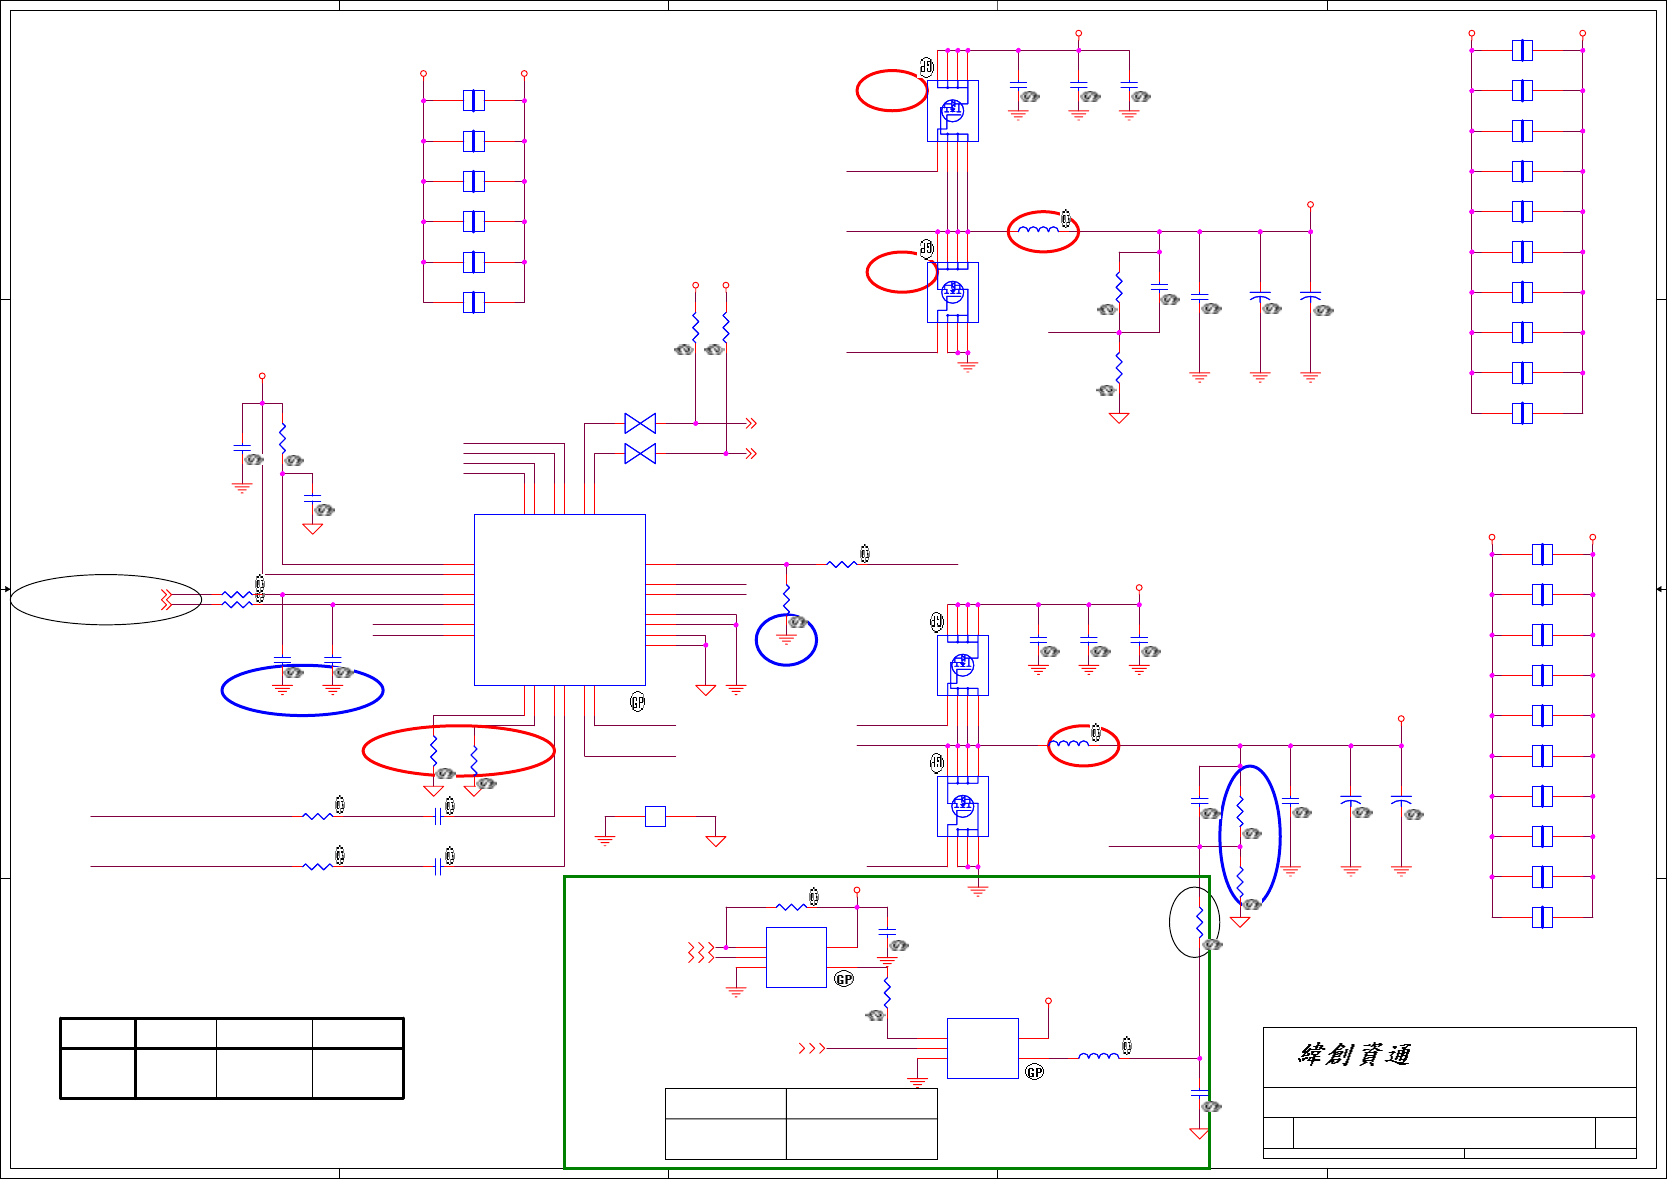Select the bottommost MOSFET symbol
The width and height of the screenshot is (1667, 1179).
963,806
